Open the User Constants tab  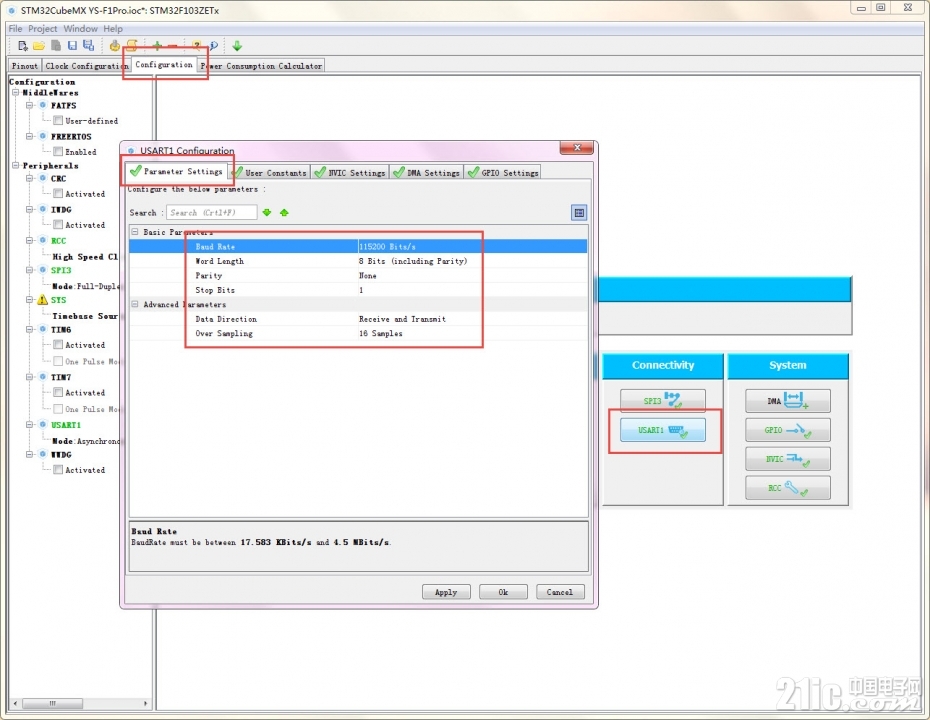[x=270, y=173]
